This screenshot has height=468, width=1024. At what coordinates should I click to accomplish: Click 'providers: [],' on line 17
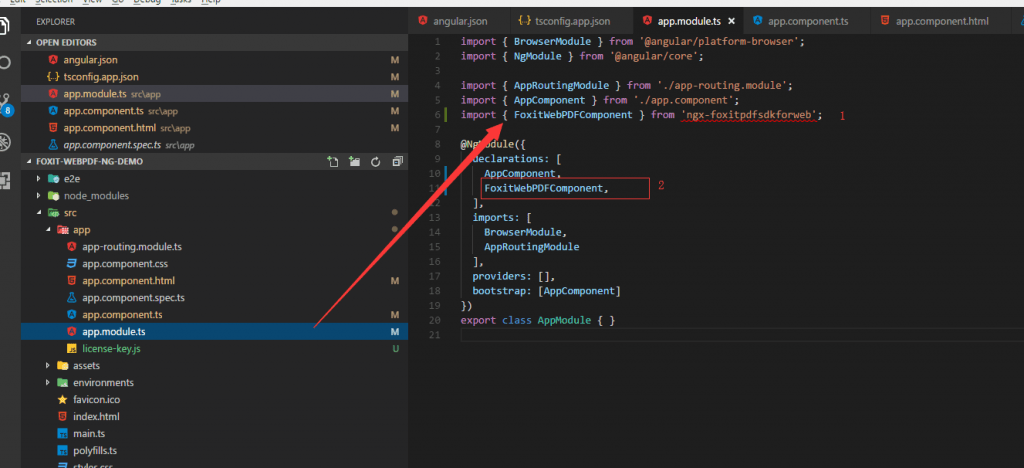[513, 276]
